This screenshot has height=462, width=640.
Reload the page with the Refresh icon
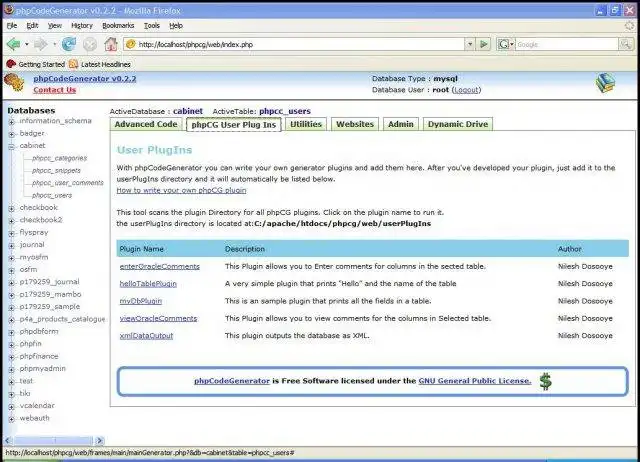click(x=69, y=44)
